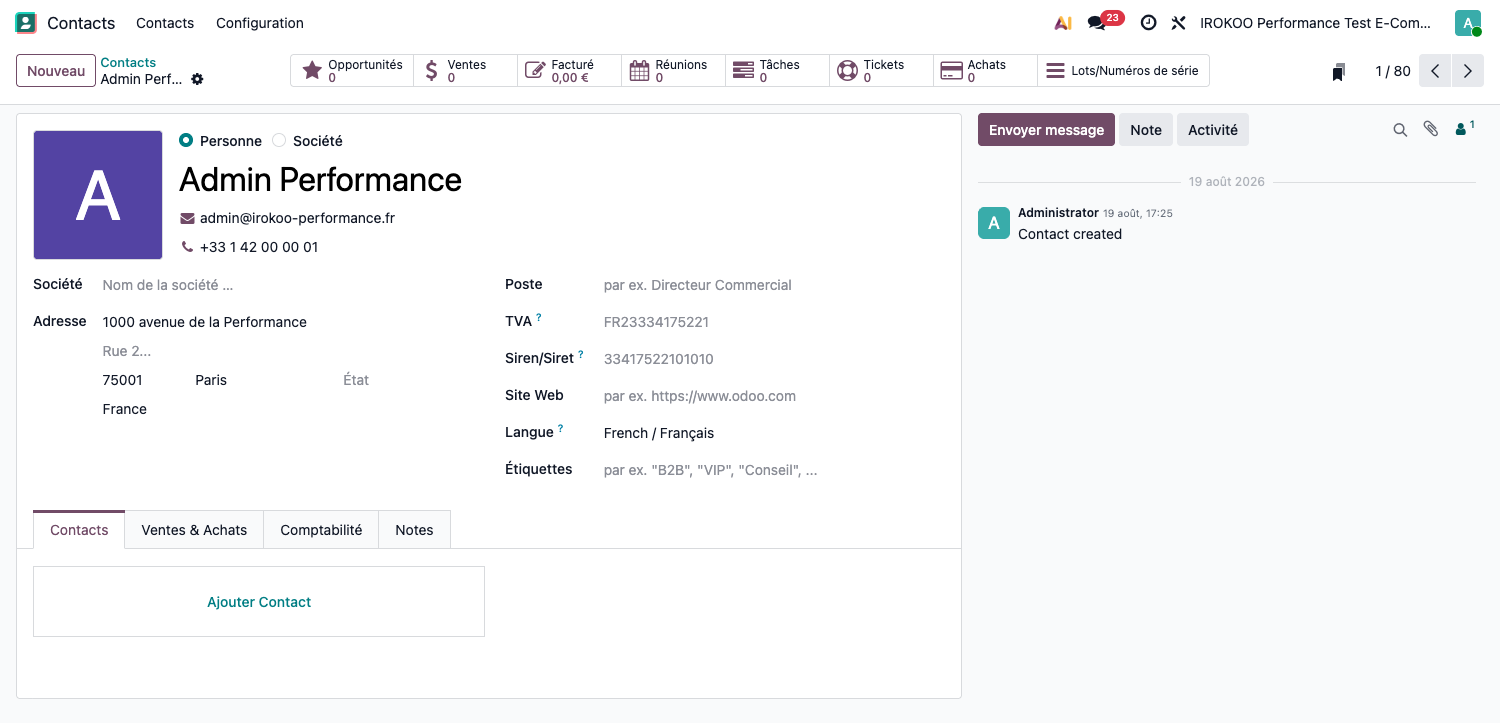Screen dimensions: 1500x723
Task: Click the Activité button
Action: pyautogui.click(x=1213, y=130)
